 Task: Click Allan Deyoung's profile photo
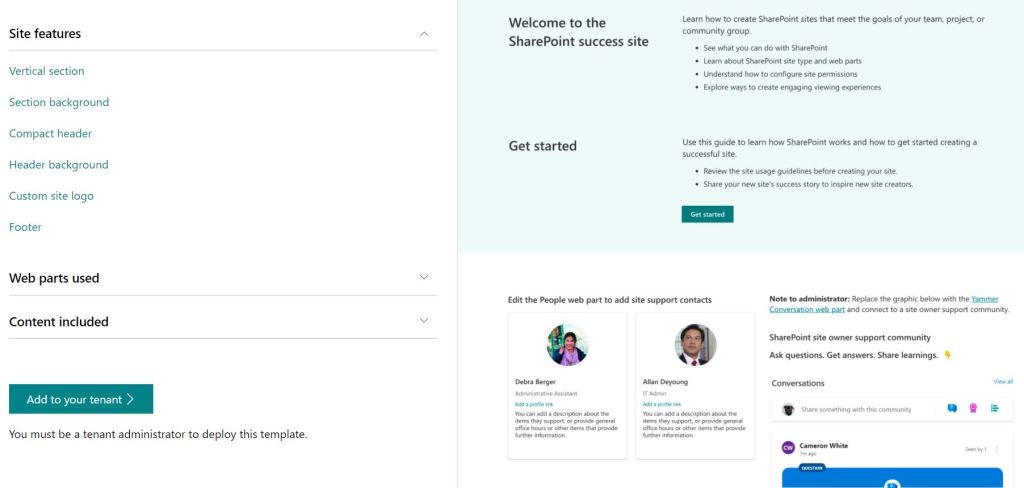click(x=695, y=345)
